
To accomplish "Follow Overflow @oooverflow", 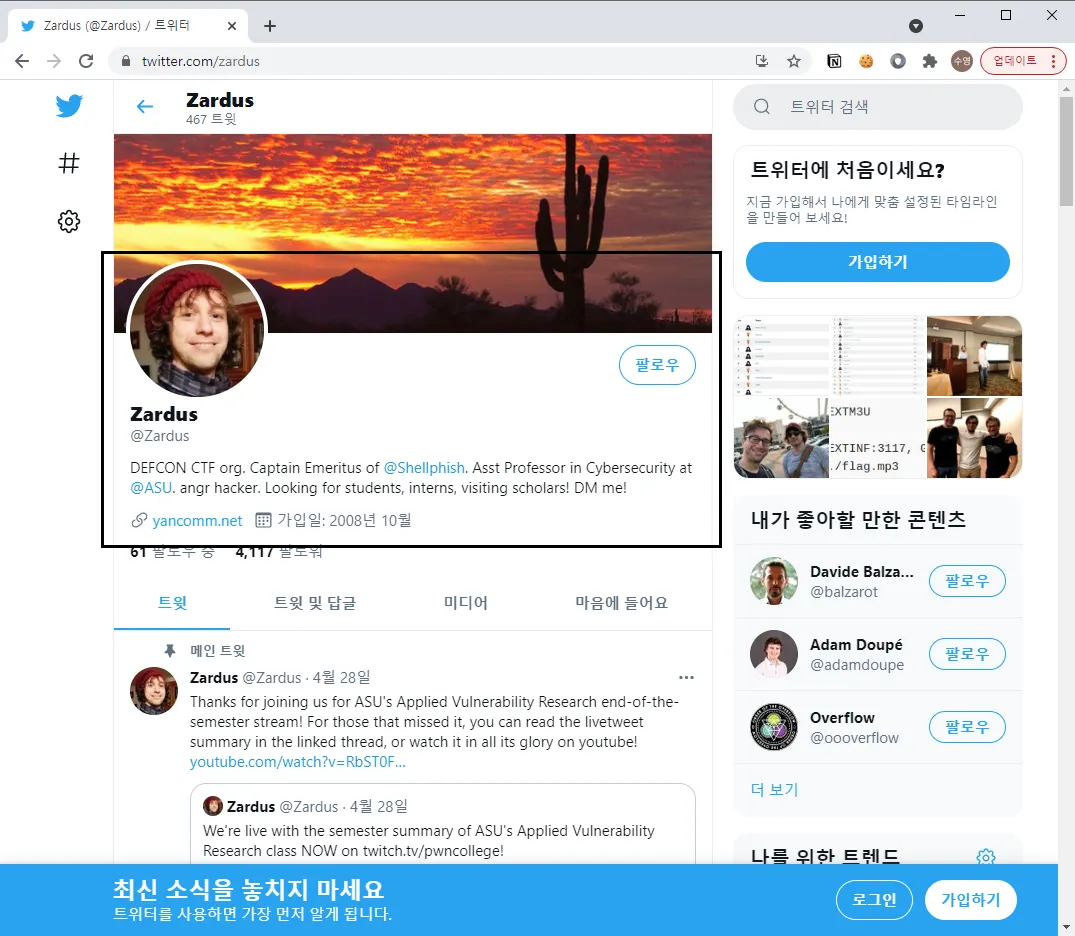I will coord(967,727).
